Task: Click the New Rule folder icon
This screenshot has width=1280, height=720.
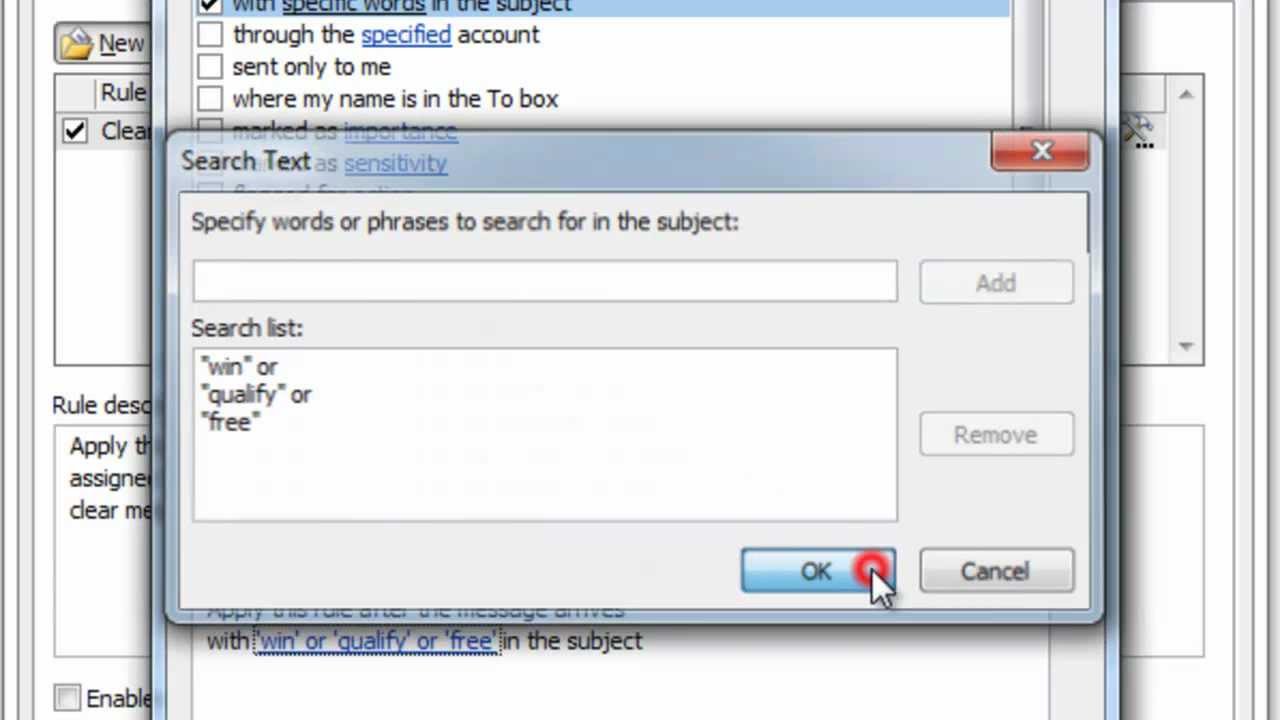Action: 76,44
